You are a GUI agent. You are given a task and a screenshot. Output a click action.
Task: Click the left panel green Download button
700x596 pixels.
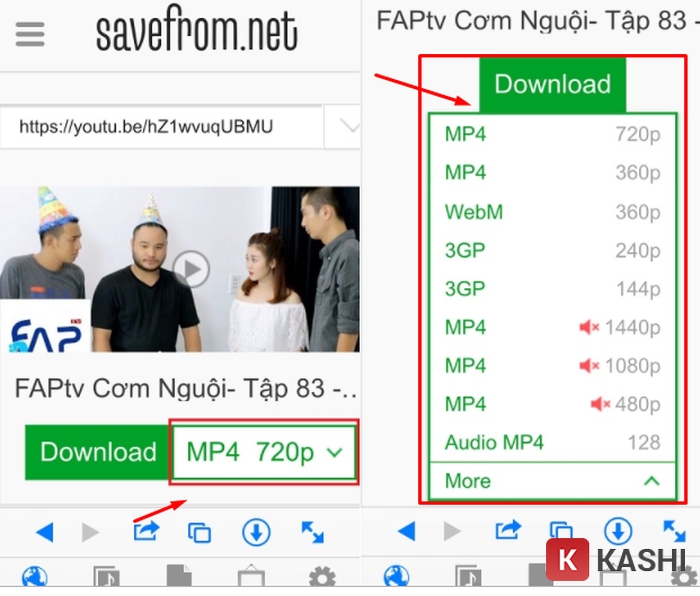pyautogui.click(x=98, y=452)
